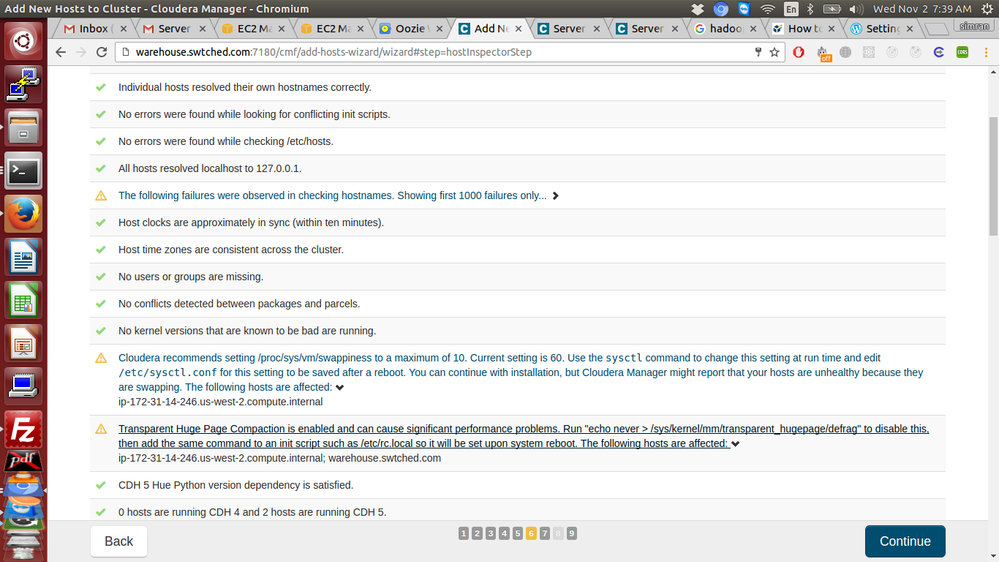Open the grey globe extension icon
This screenshot has width=999, height=562.
pyautogui.click(x=845, y=52)
